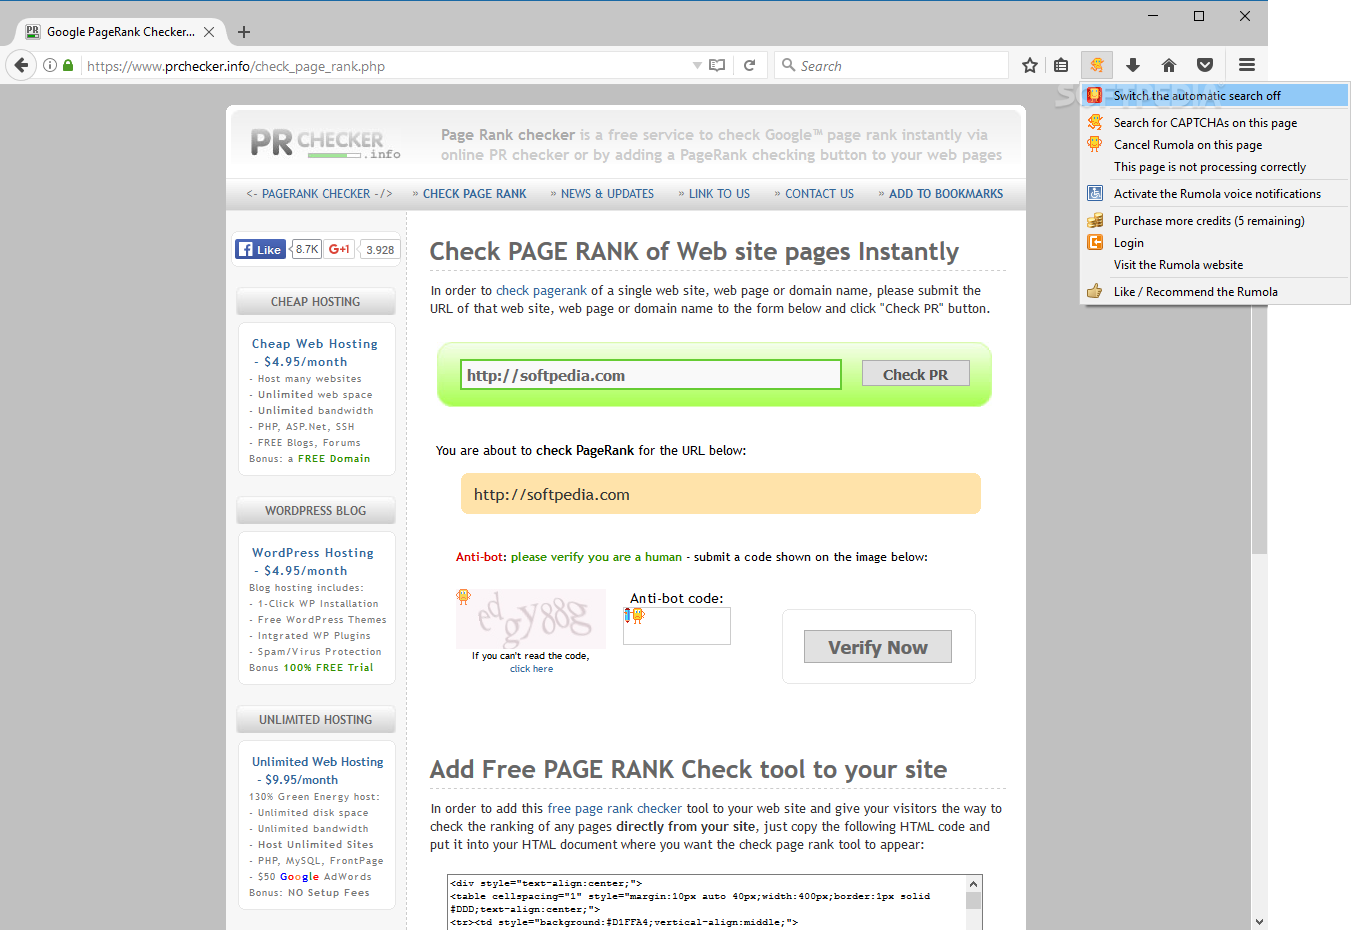Select Cancel Rumola on this page
1351x930 pixels.
click(x=1216, y=144)
